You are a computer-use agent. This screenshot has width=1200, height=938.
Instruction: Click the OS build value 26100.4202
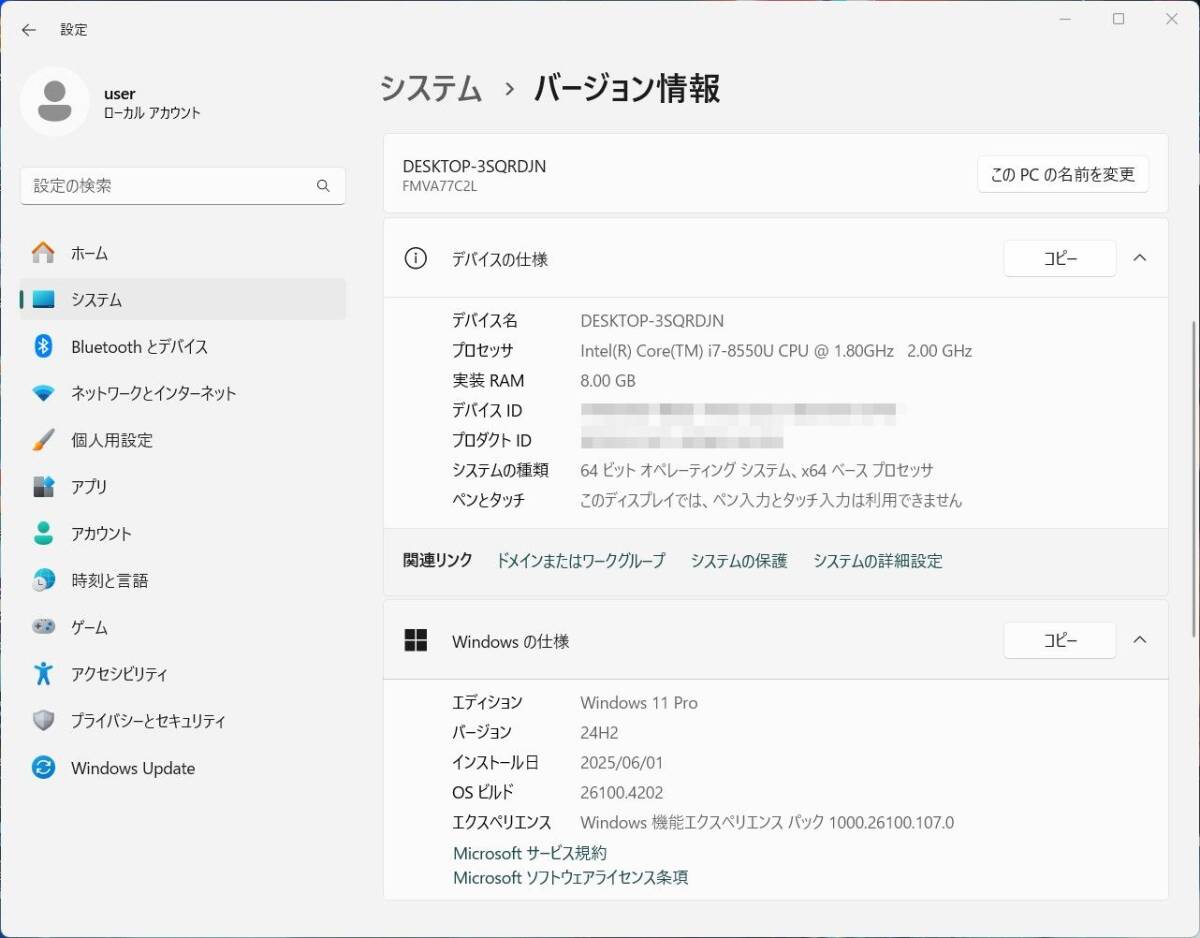[620, 793]
